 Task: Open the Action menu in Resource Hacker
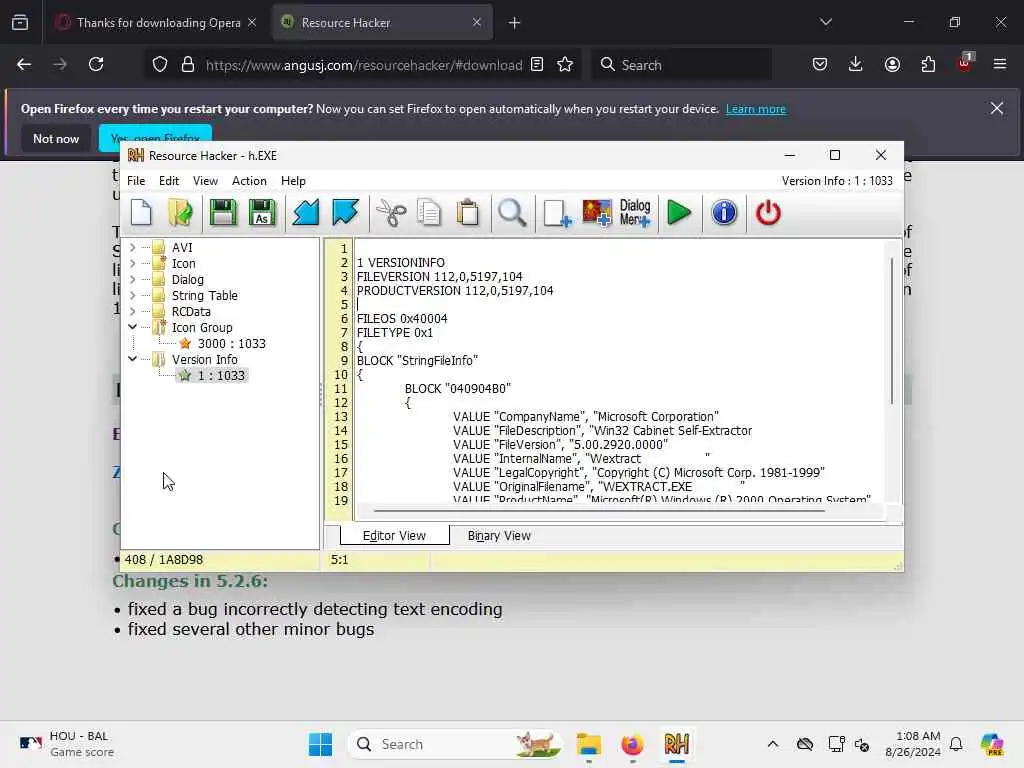tap(249, 181)
